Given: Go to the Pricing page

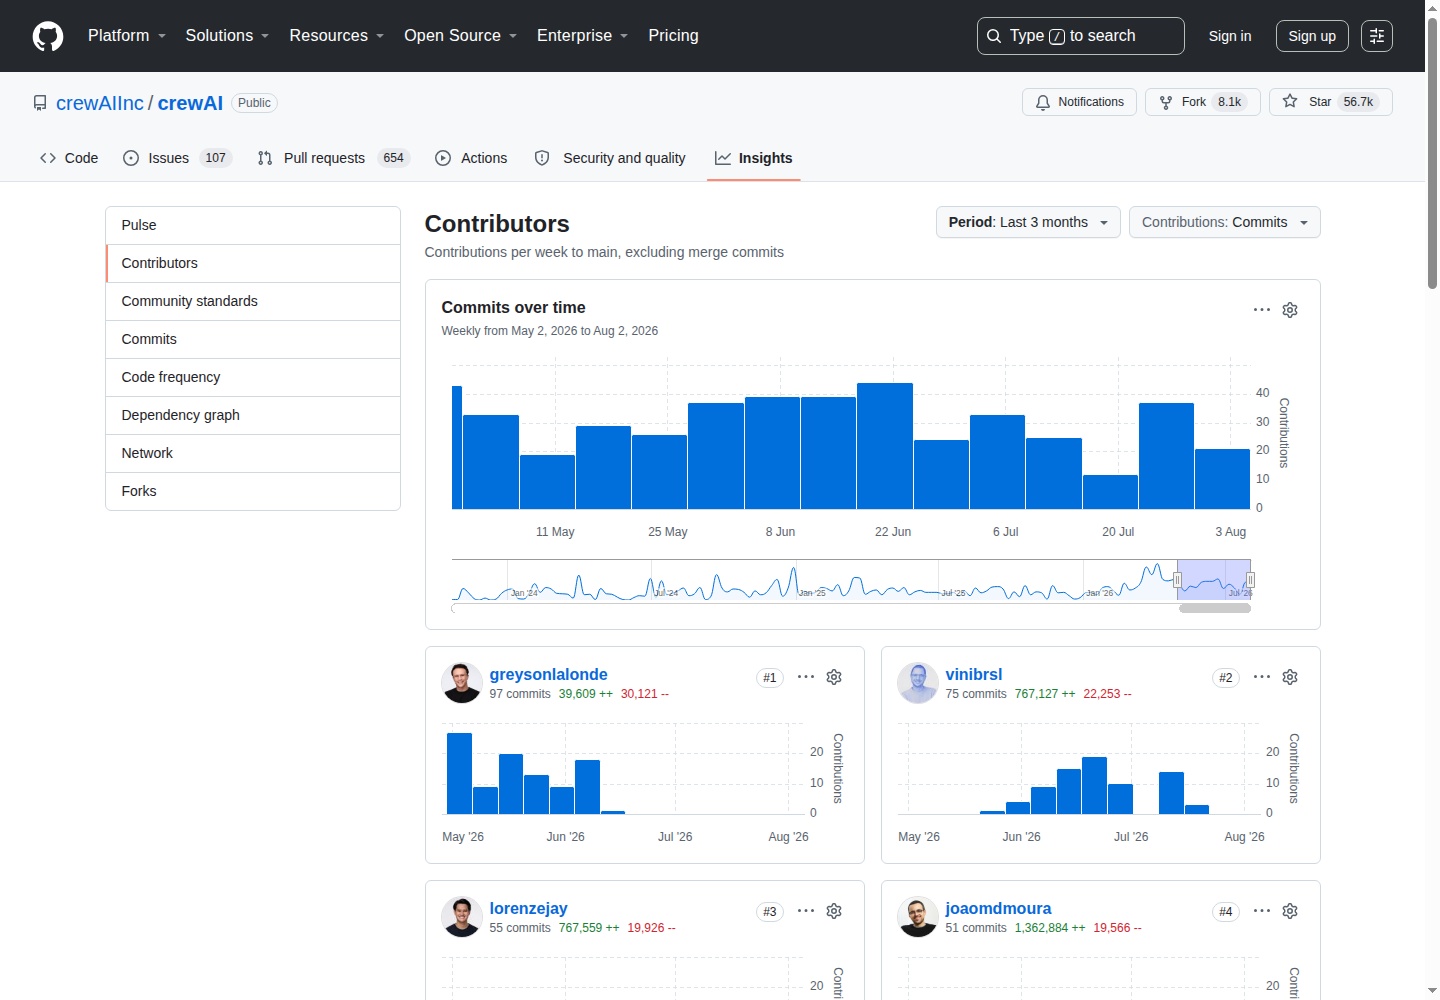Looking at the screenshot, I should [674, 36].
